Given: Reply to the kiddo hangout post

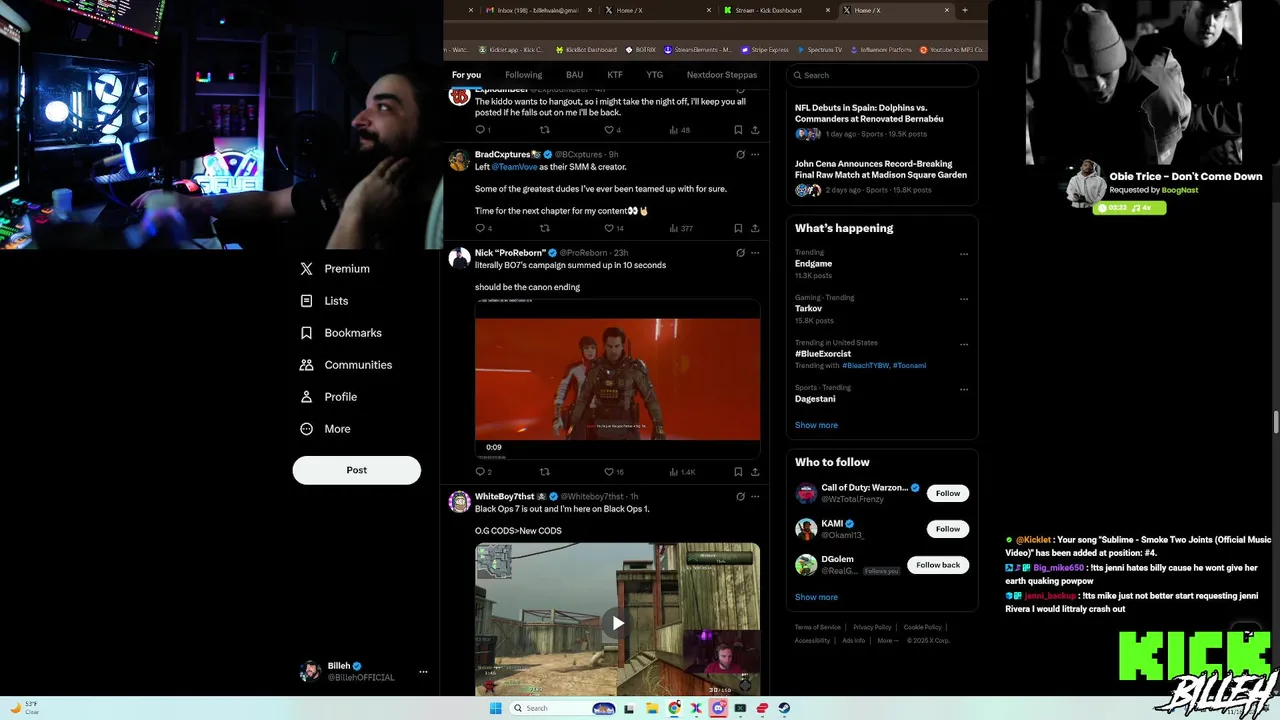Looking at the screenshot, I should click(x=480, y=130).
